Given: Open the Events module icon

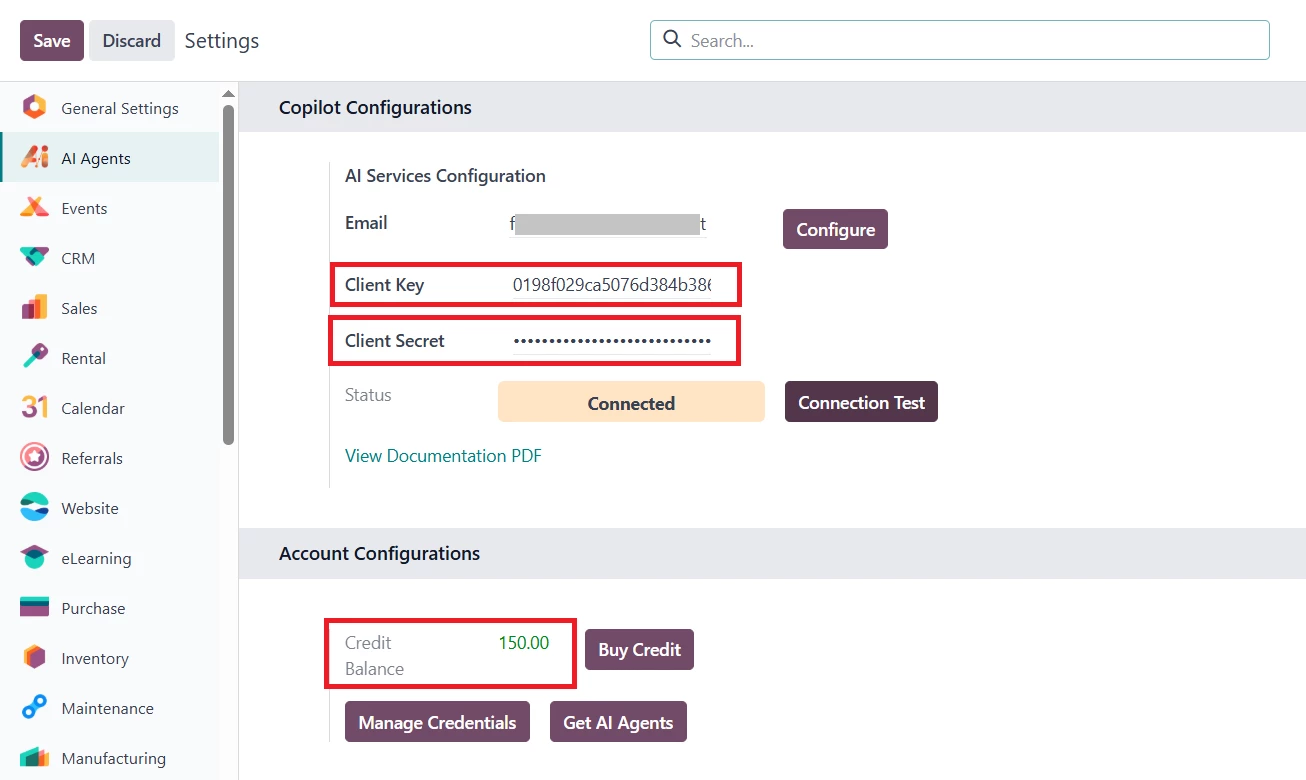Looking at the screenshot, I should [34, 208].
